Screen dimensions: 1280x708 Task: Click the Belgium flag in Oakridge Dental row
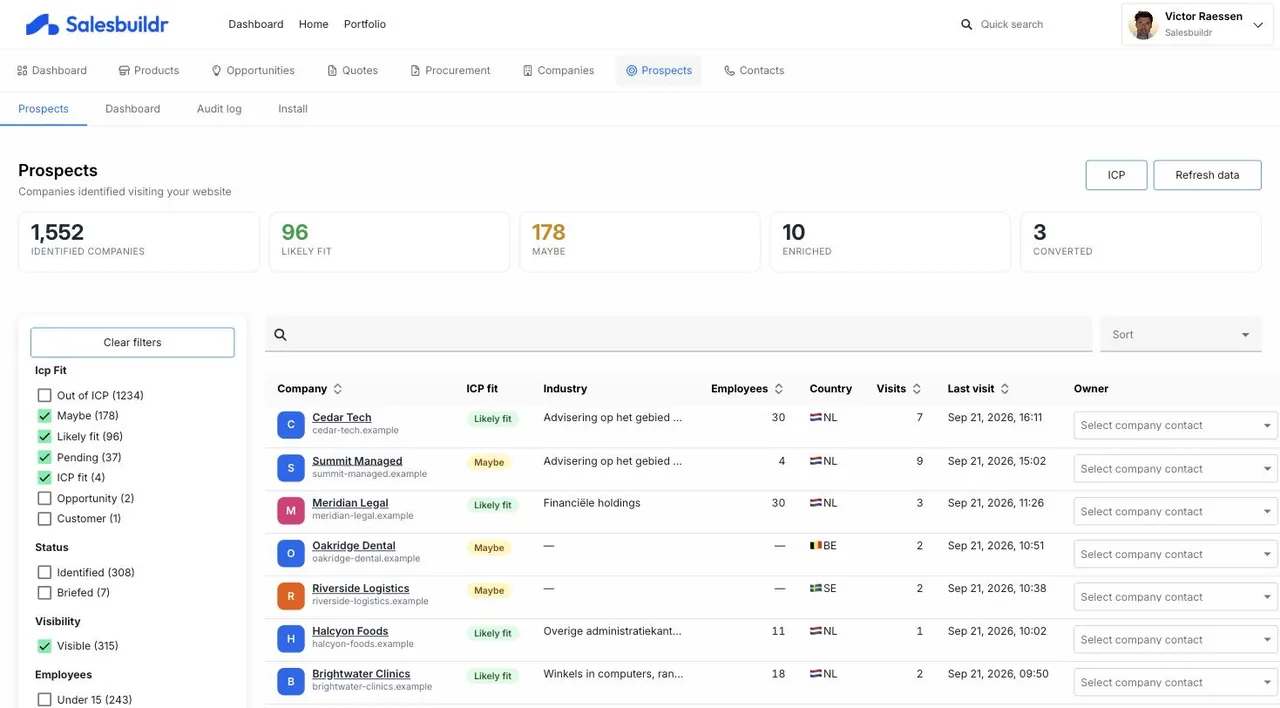pyautogui.click(x=815, y=546)
